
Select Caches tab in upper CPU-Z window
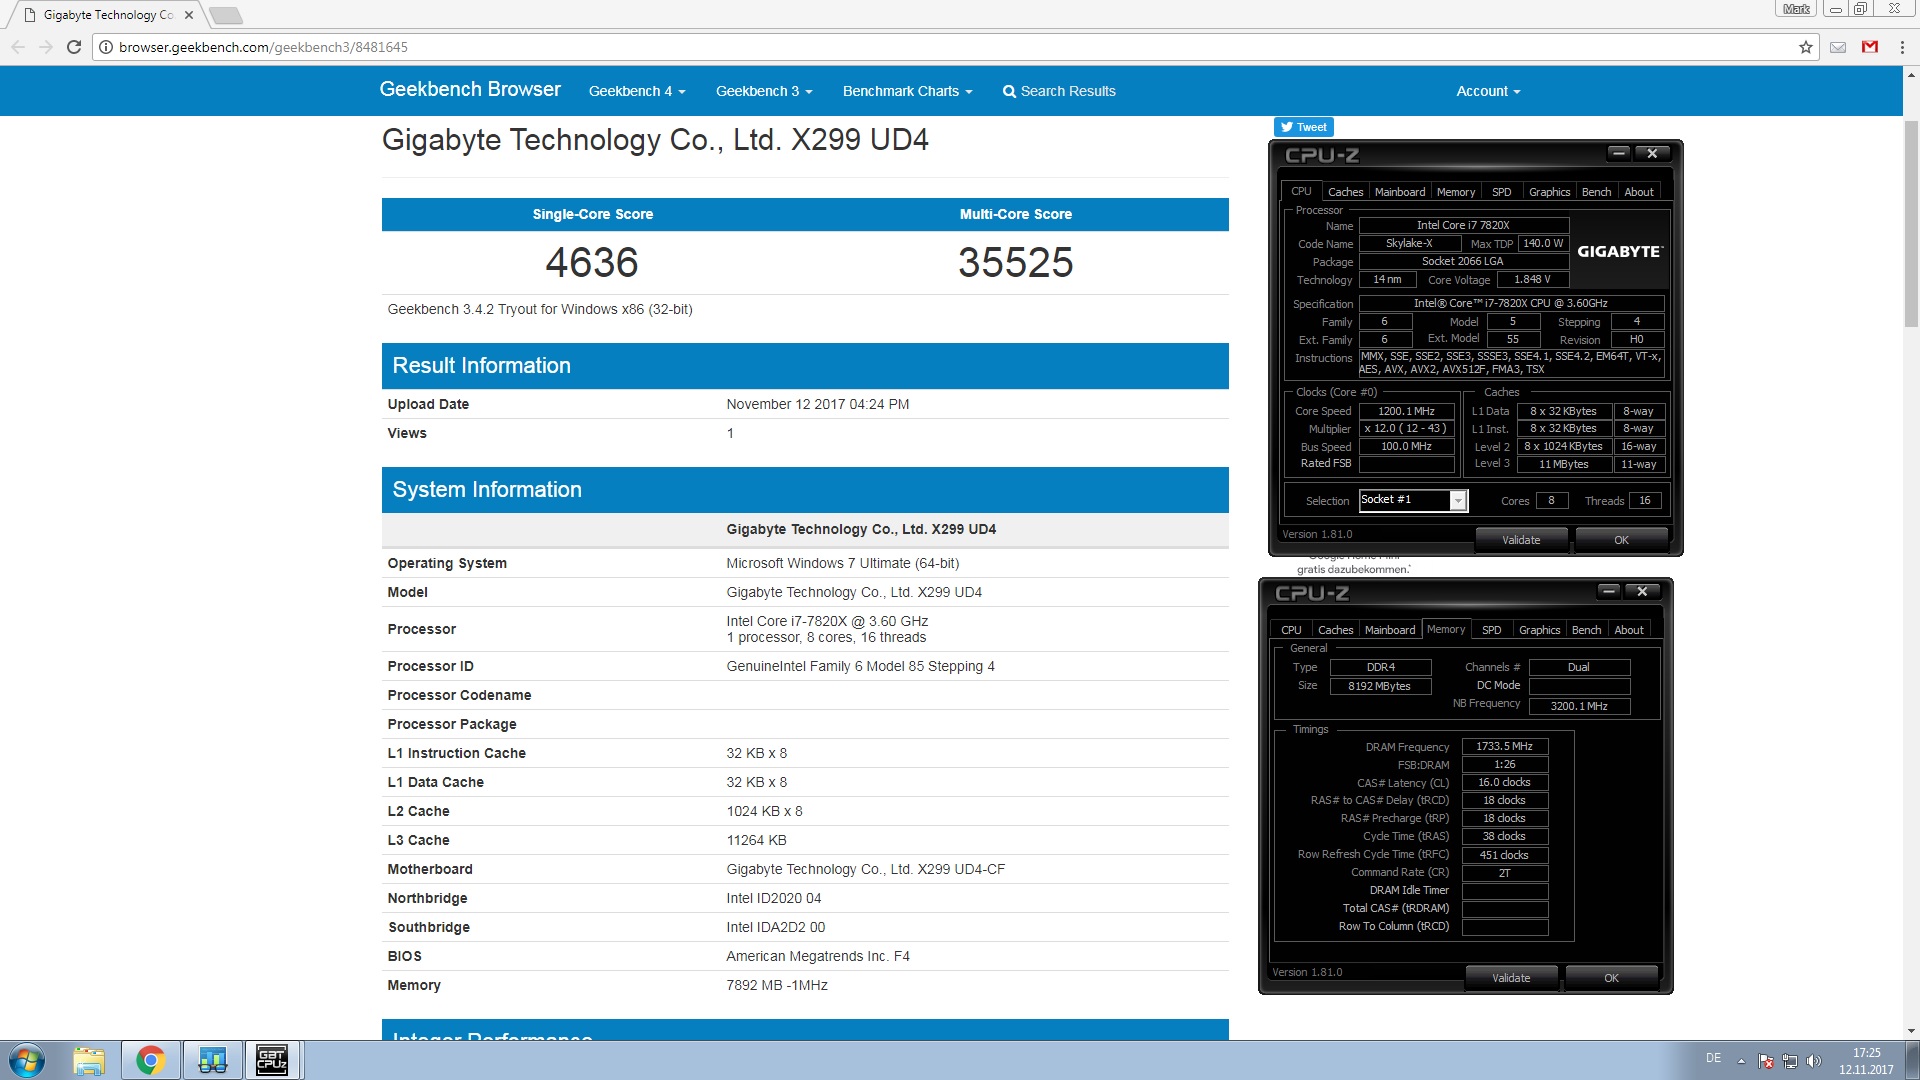pos(1345,192)
